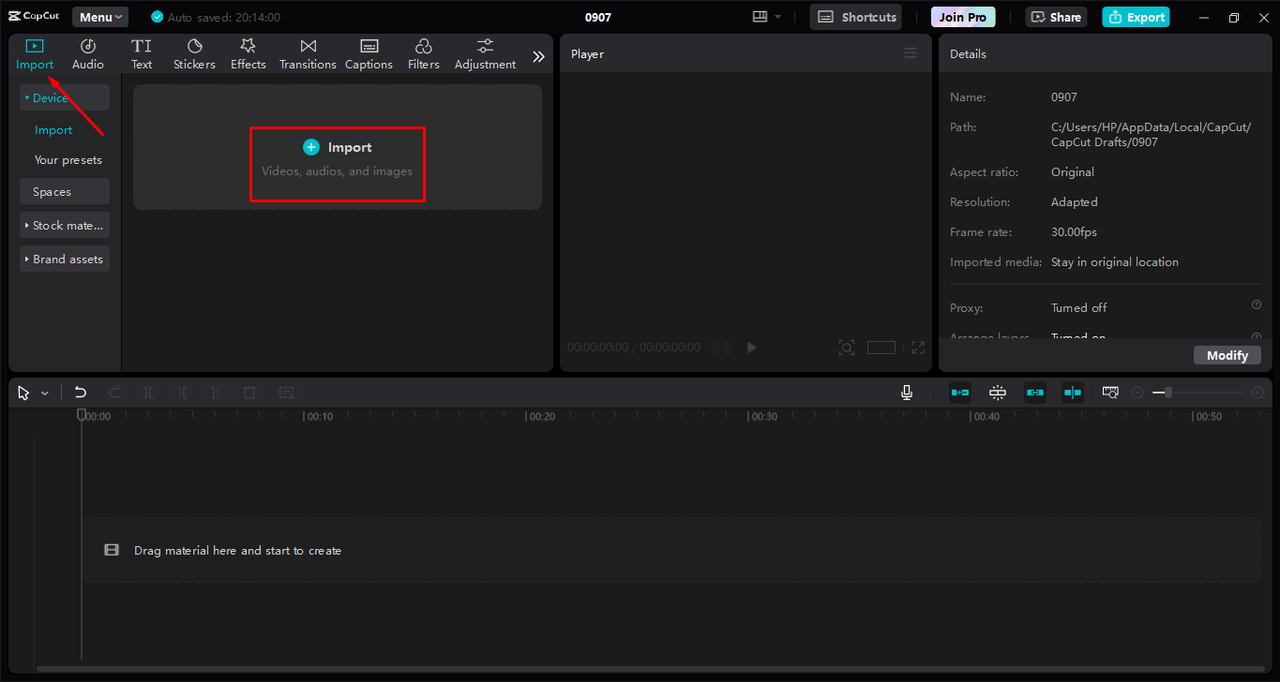The width and height of the screenshot is (1280, 682).
Task: Collapse the Device section
Action: tap(65, 98)
